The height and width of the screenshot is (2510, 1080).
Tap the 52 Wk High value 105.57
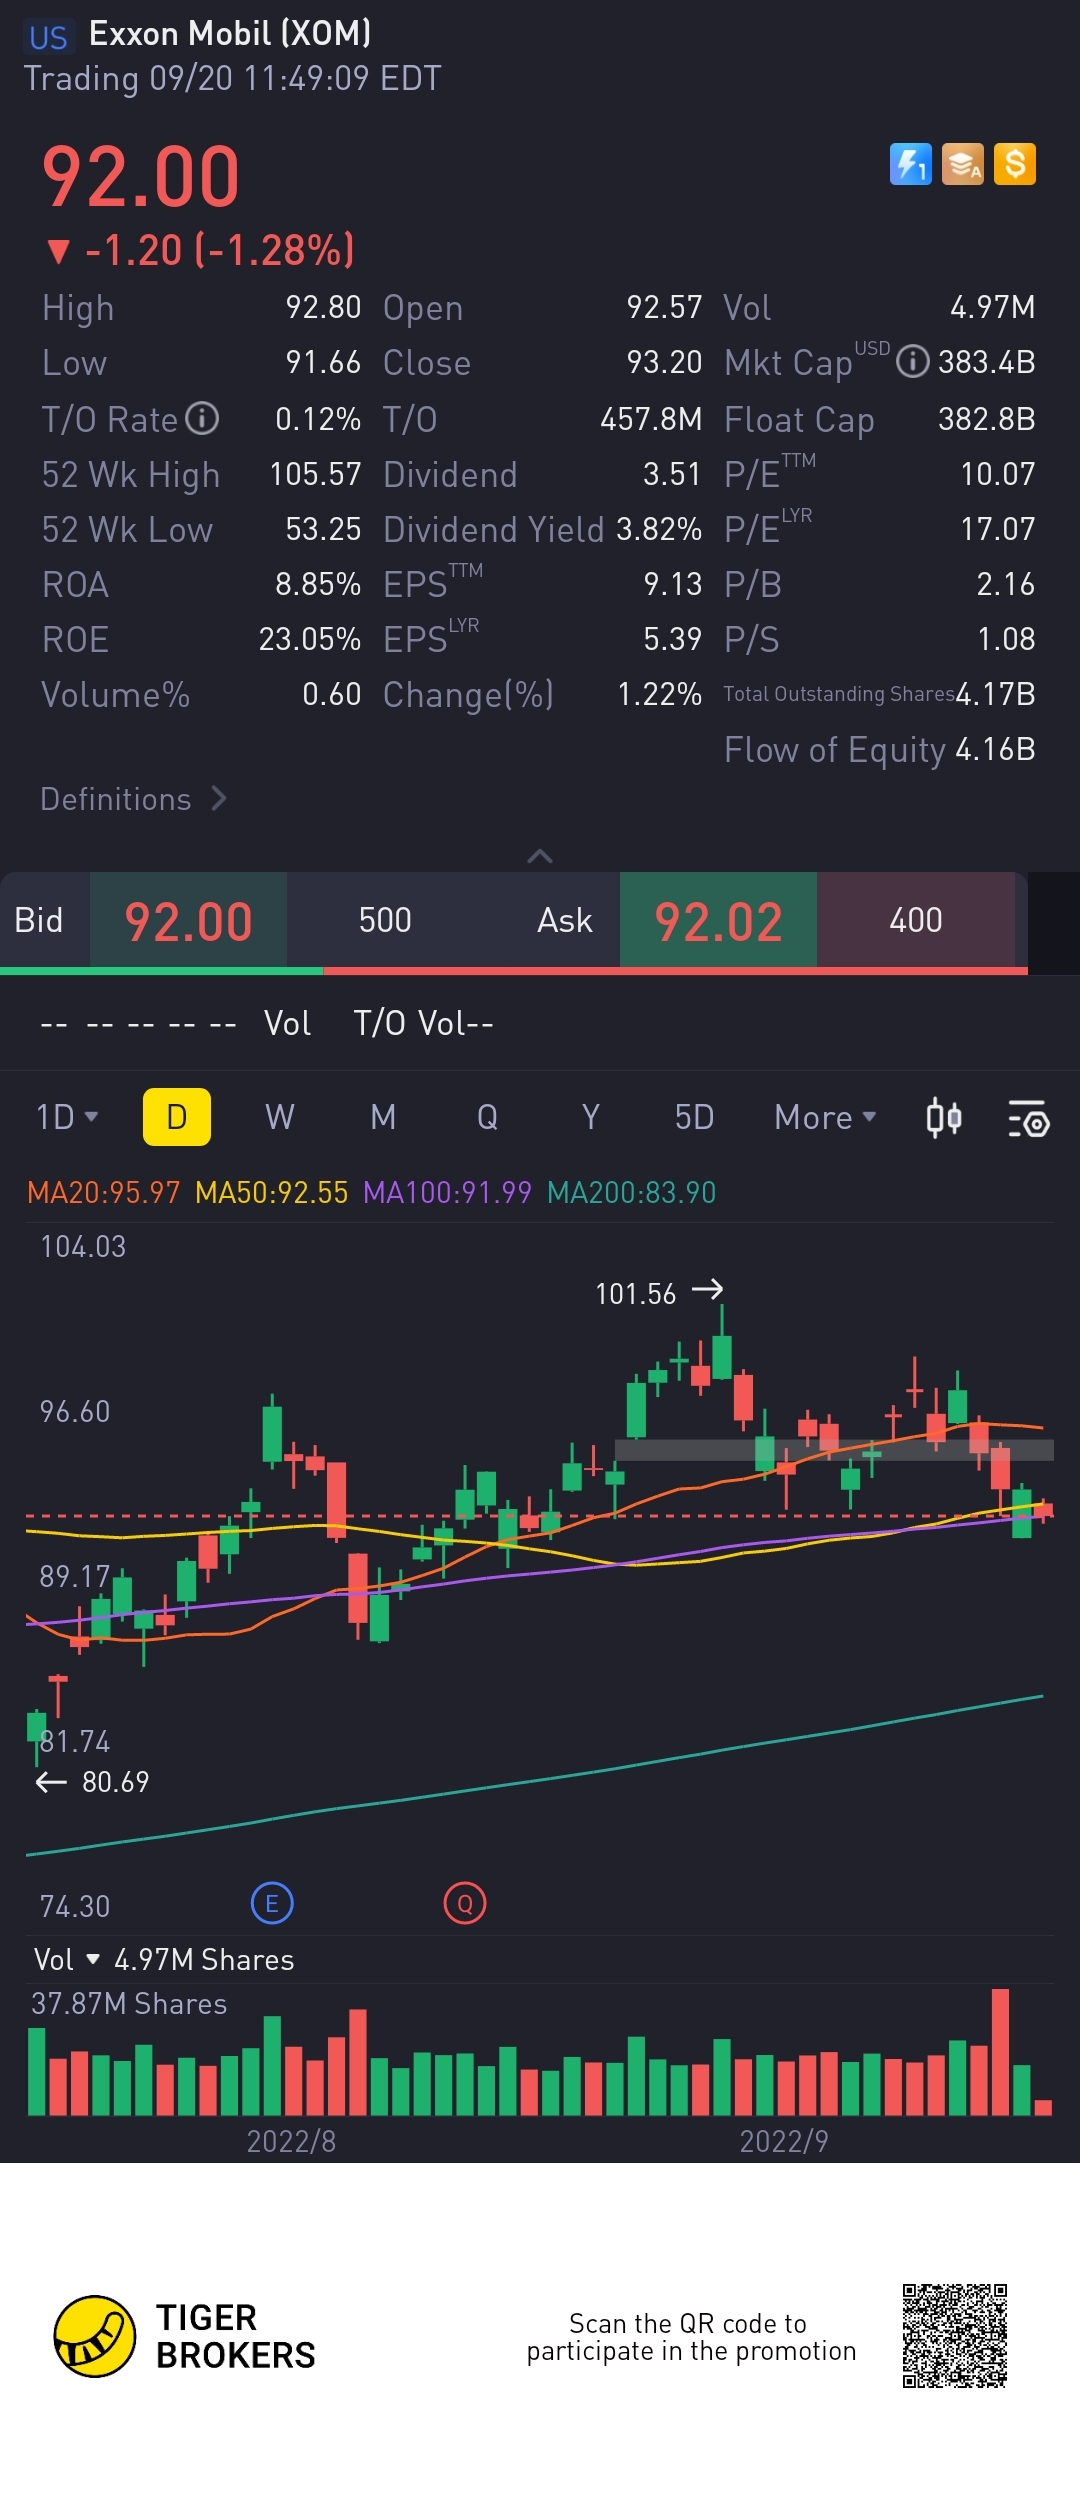coord(315,474)
